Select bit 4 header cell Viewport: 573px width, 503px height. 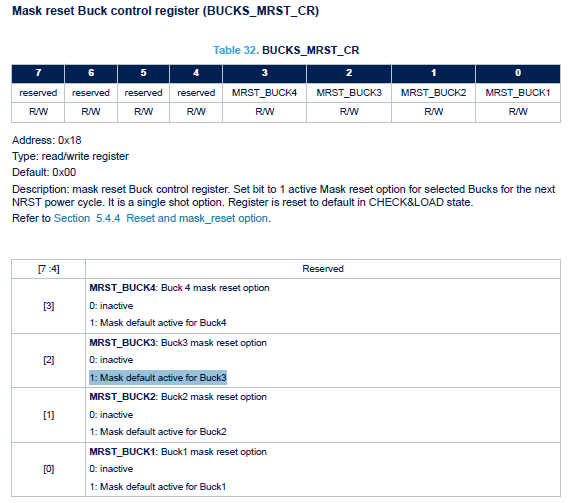tap(196, 73)
